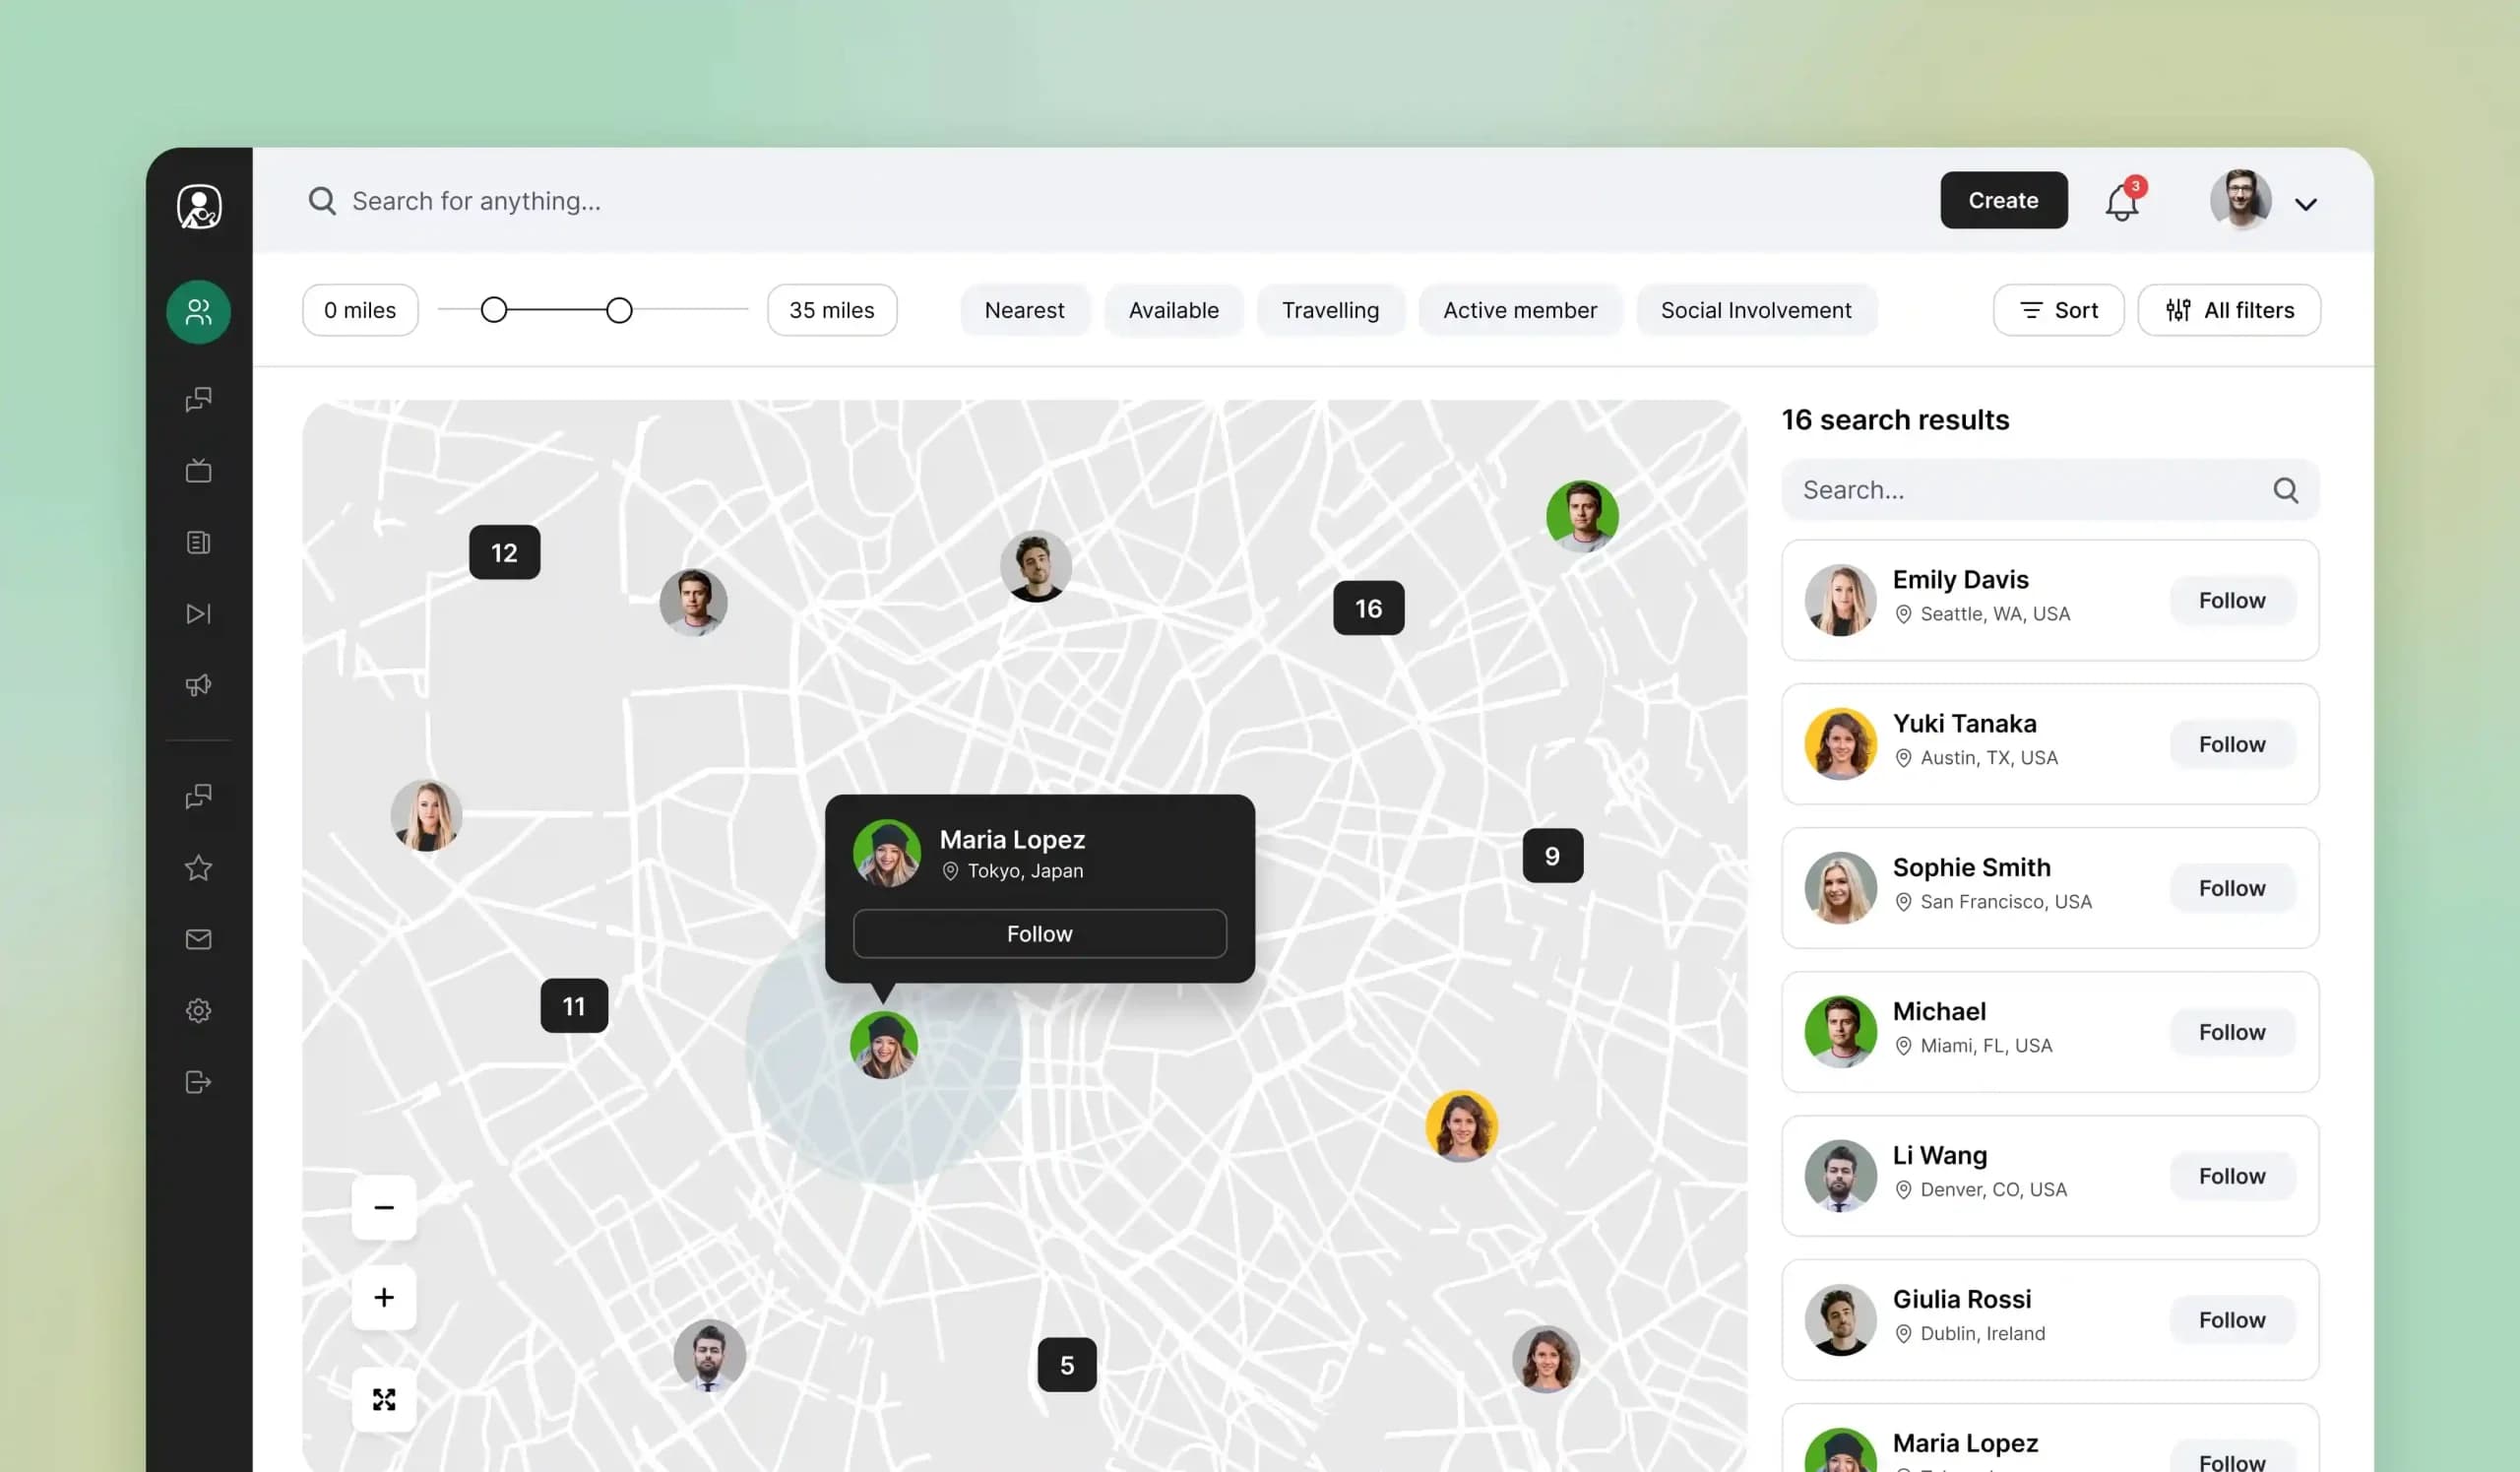Follow Sophie Smith
This screenshot has height=1472, width=2520.
point(2232,888)
